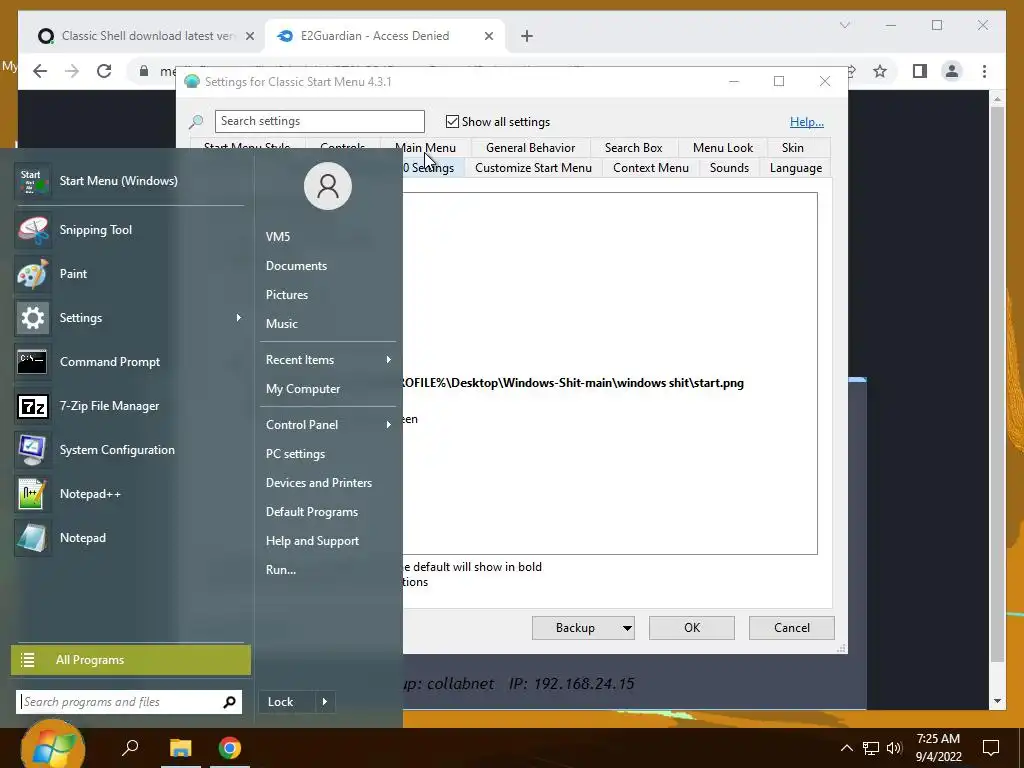This screenshot has height=768, width=1024.
Task: Click the Windows start orb button
Action: point(52,745)
